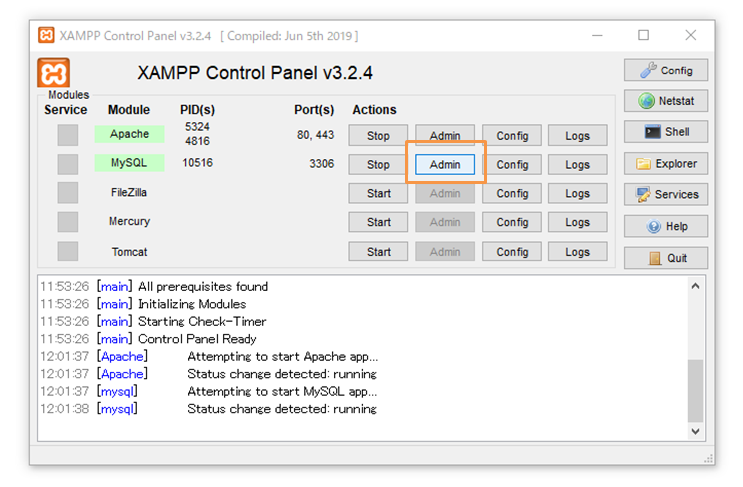Click the XAMPP title bar icon

tap(46, 35)
